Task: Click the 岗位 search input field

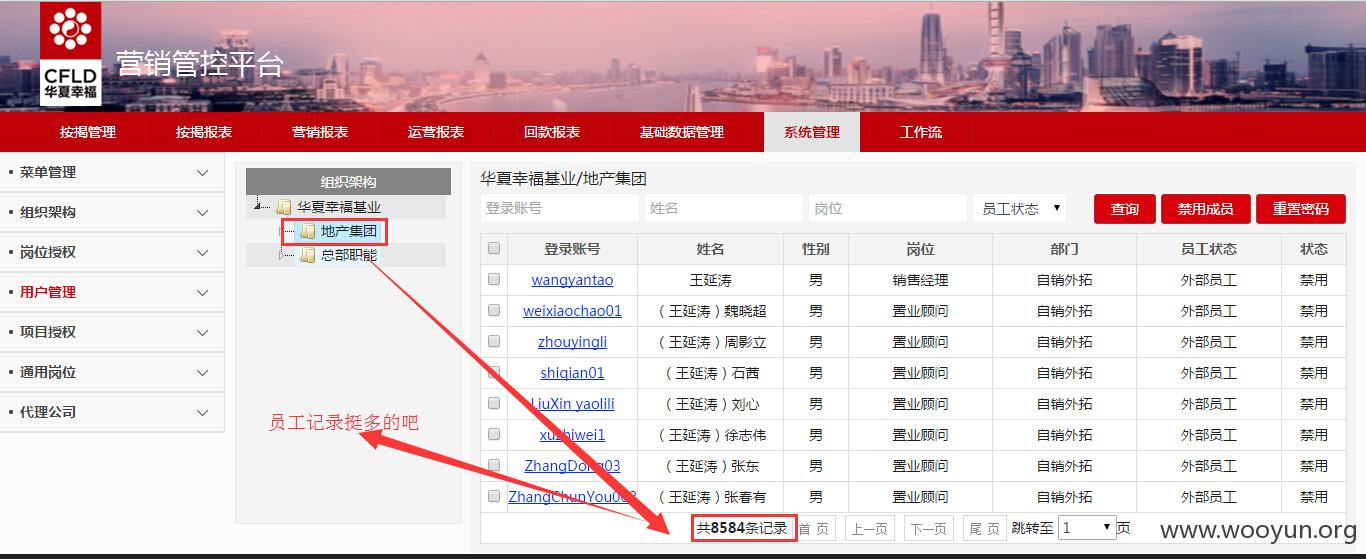Action: point(888,208)
